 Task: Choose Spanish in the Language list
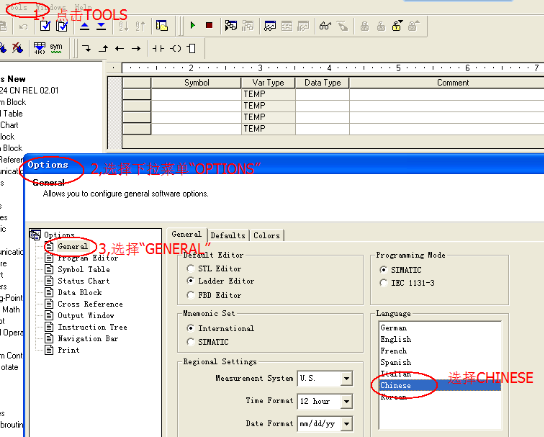(x=440, y=362)
